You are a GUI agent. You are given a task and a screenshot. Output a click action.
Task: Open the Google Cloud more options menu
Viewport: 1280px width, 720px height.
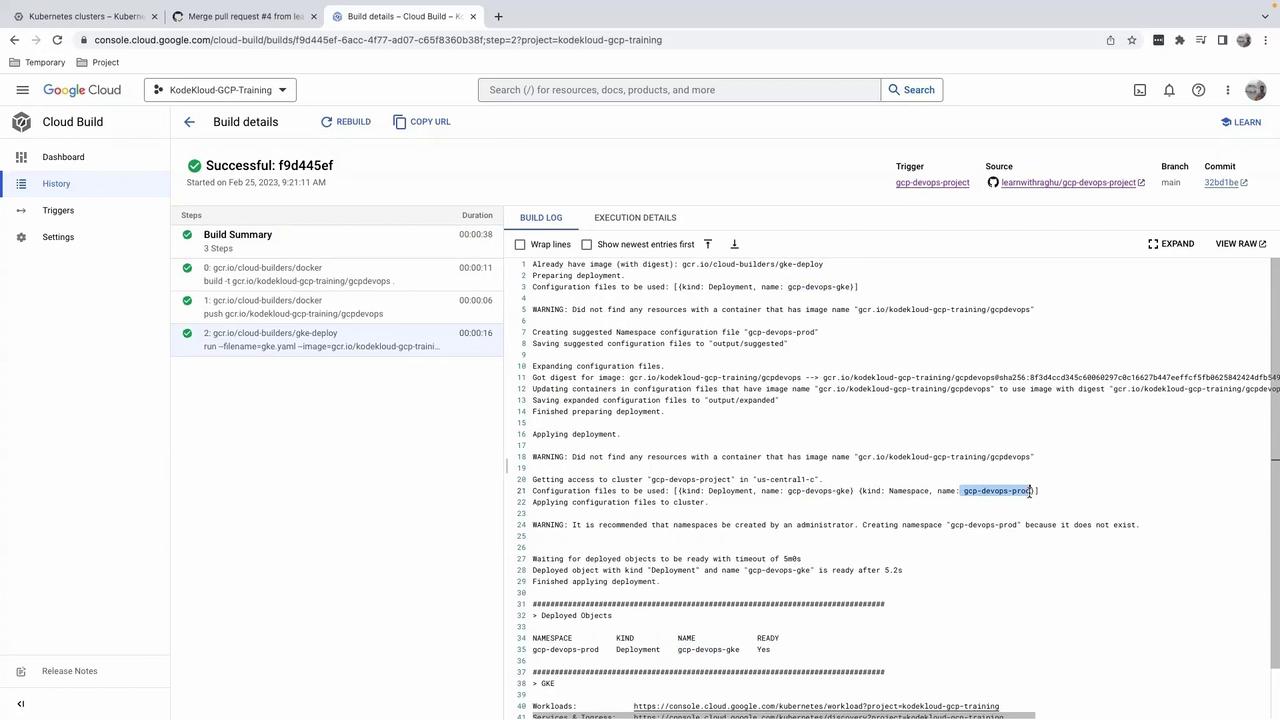tap(1227, 90)
